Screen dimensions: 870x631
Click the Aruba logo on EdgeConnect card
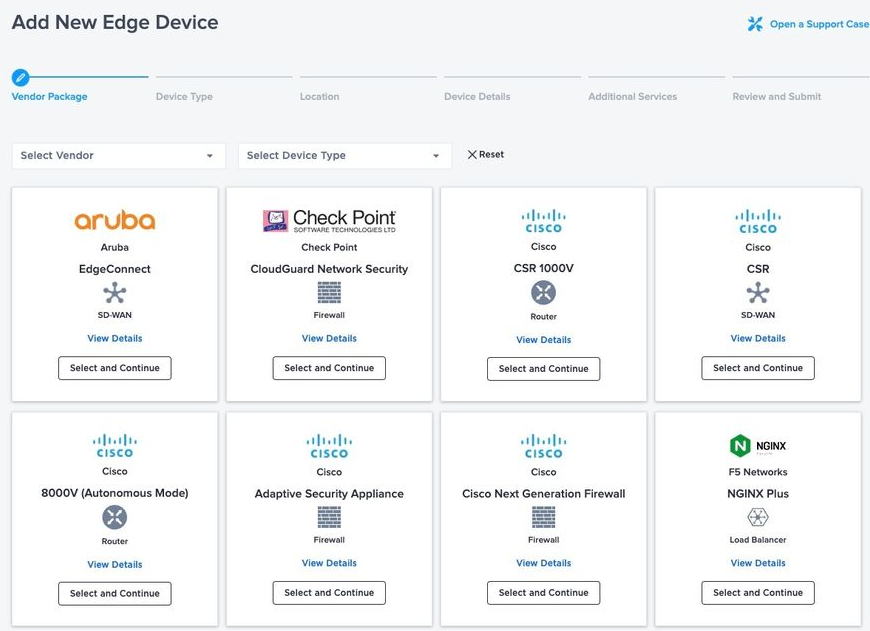pos(115,220)
